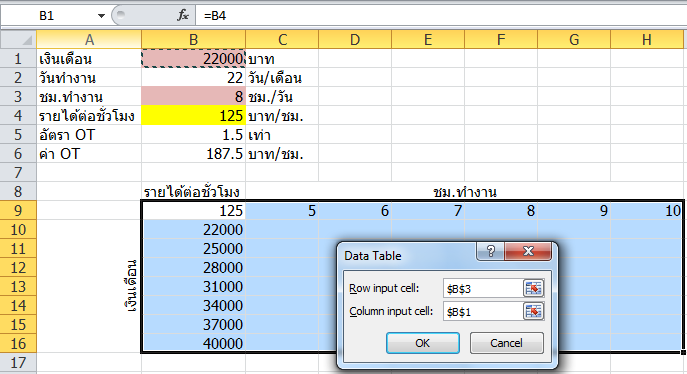This screenshot has width=687, height=374.
Task: Click the Data Table dialog title bar
Action: pos(407,255)
